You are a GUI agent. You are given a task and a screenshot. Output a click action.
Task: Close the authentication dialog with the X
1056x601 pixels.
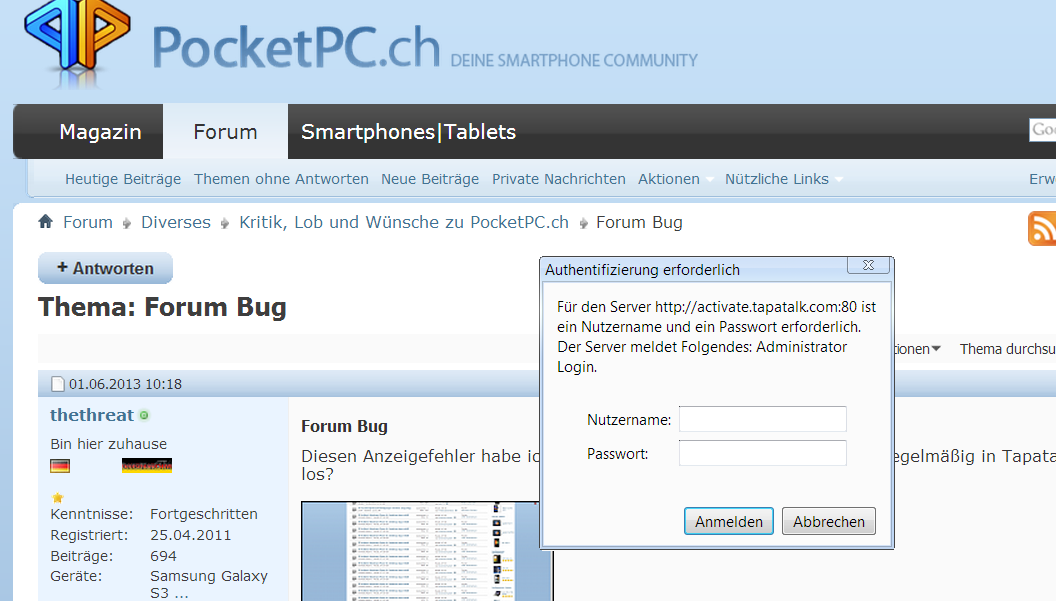(868, 265)
